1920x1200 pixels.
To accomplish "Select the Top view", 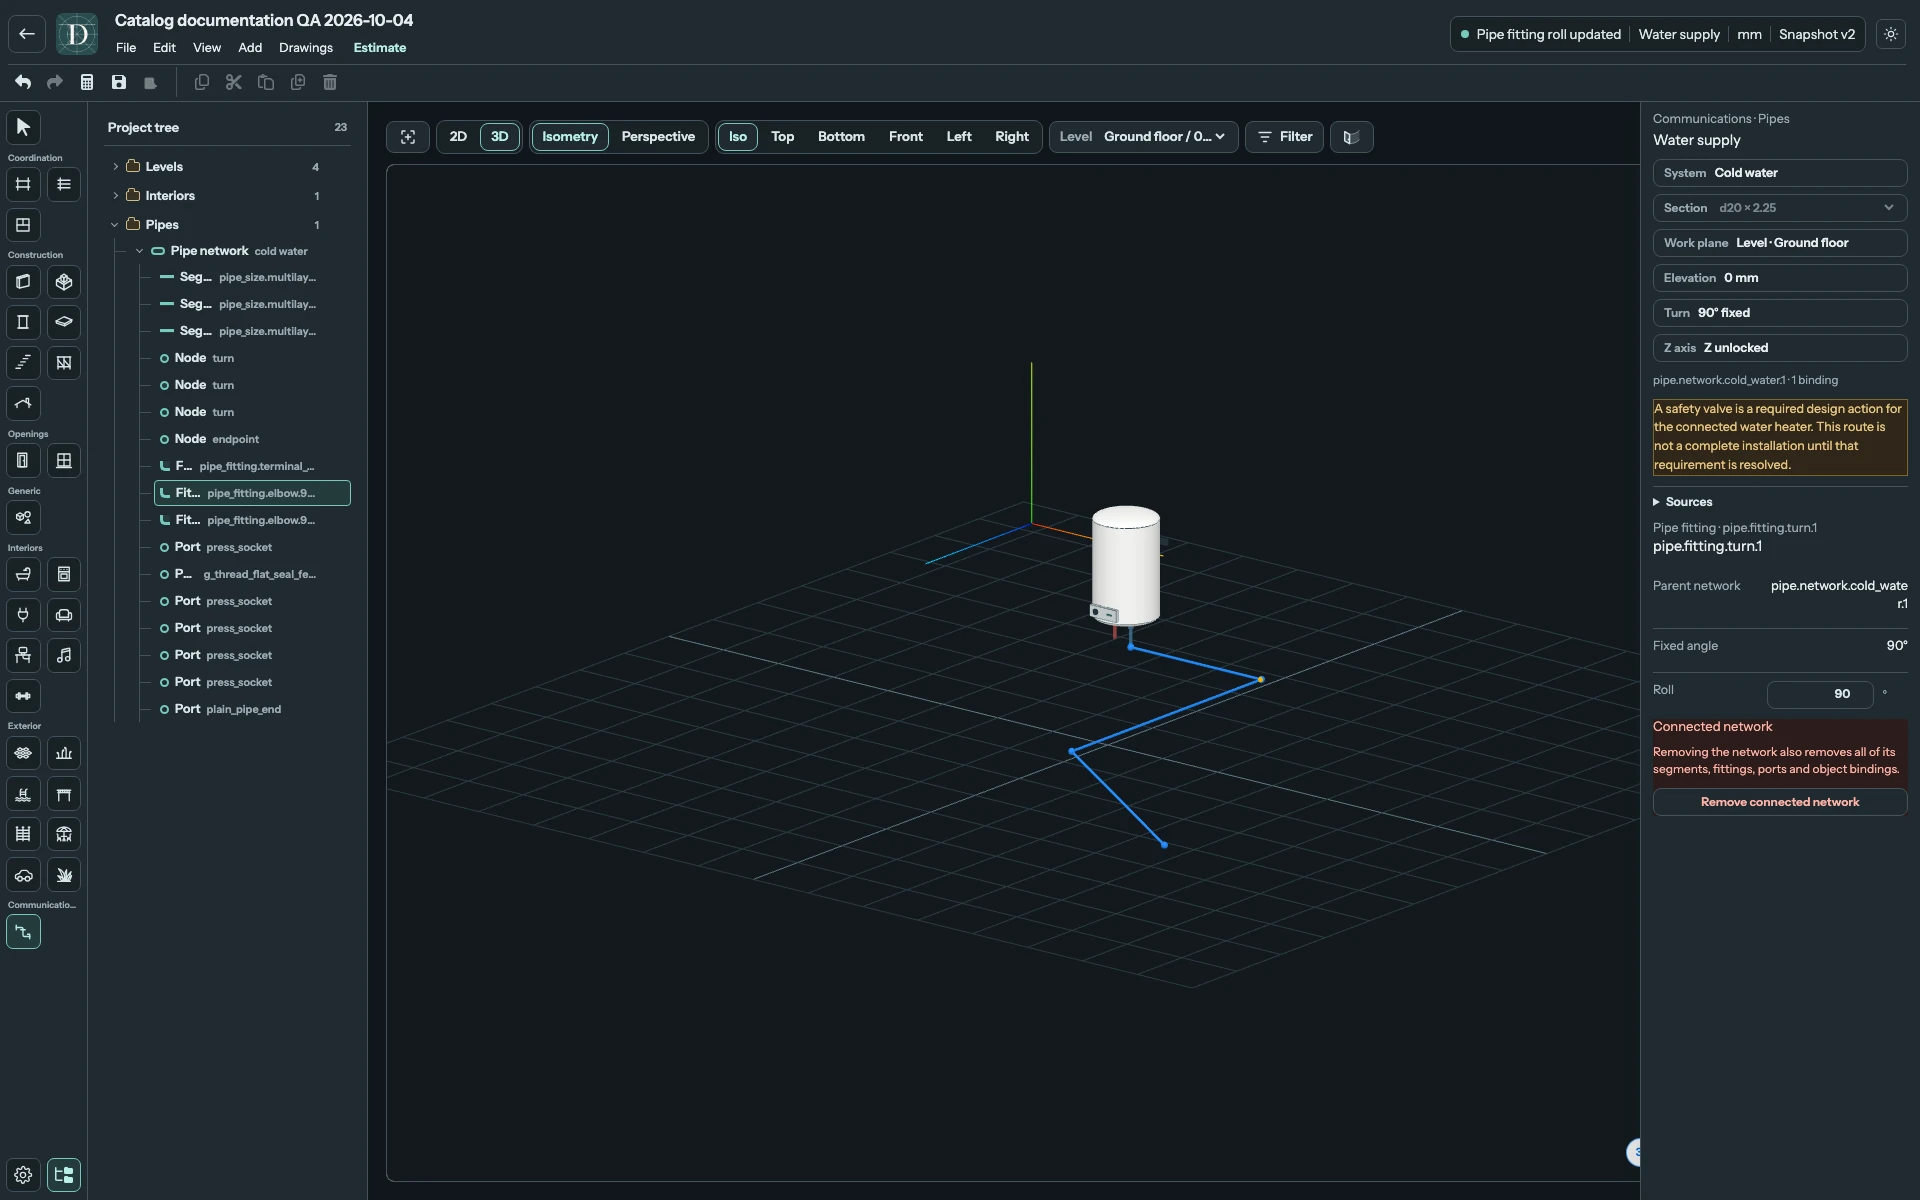I will (x=783, y=137).
